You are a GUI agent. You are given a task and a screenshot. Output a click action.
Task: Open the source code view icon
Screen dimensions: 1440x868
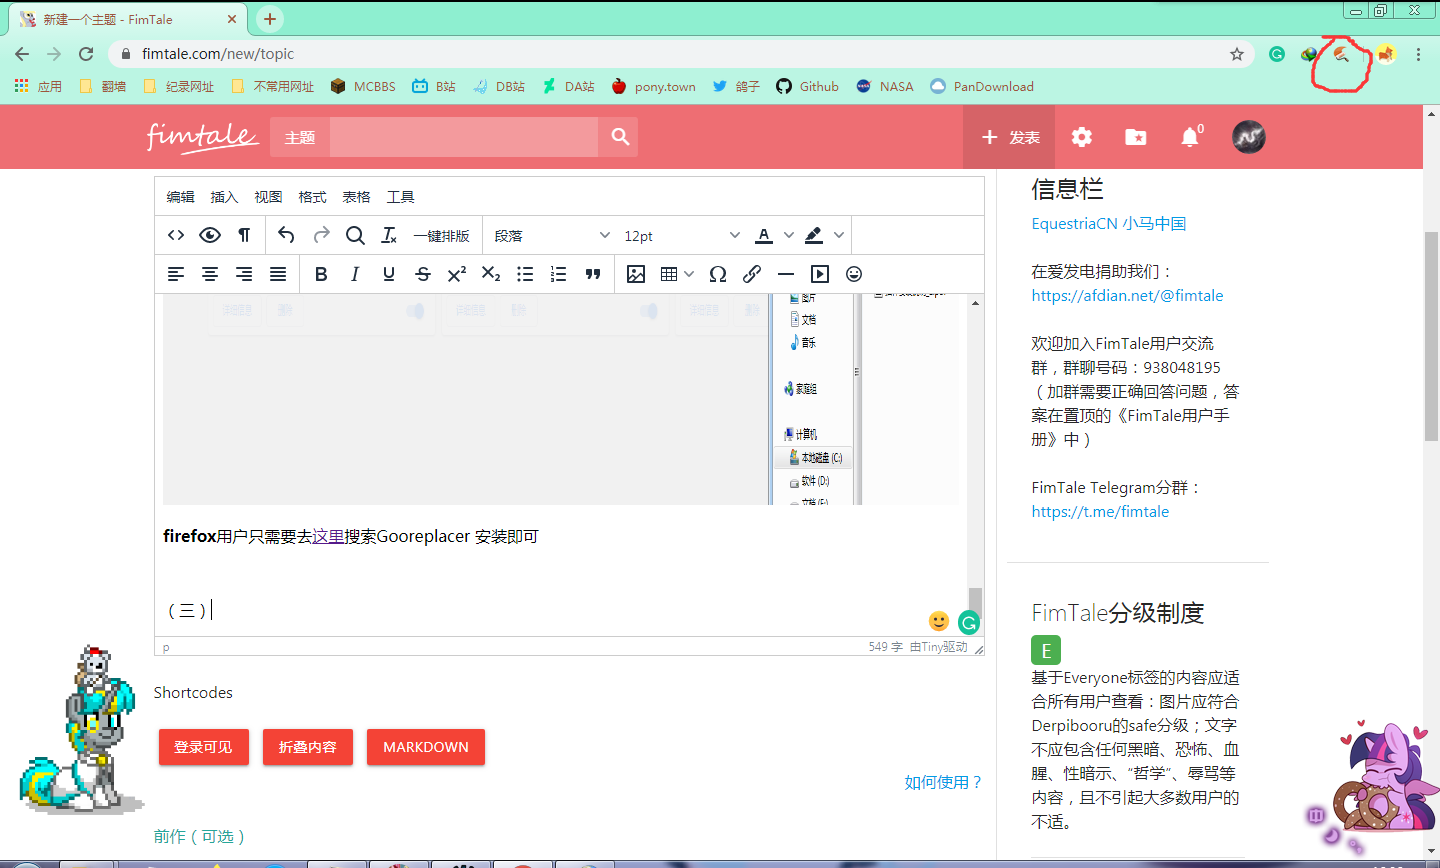click(176, 235)
